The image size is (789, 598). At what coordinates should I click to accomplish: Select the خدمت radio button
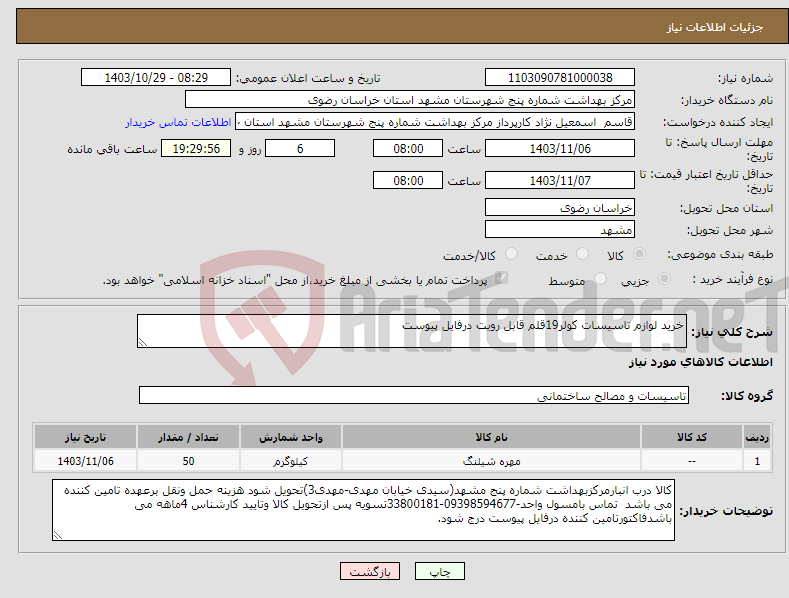click(582, 254)
